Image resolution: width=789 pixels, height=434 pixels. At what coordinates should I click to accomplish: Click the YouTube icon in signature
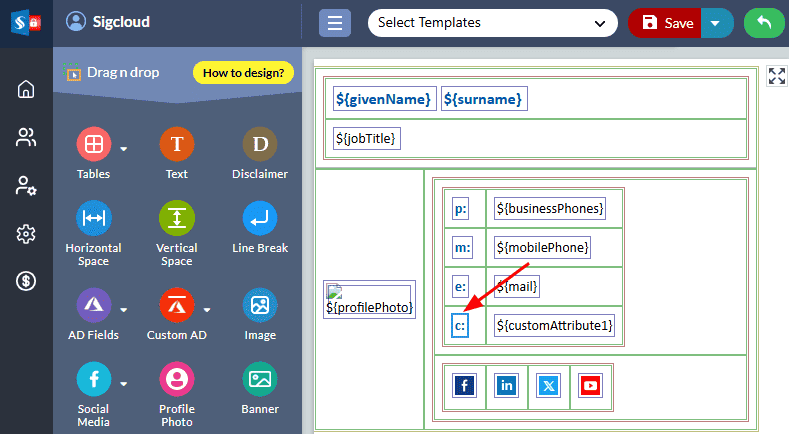pos(590,385)
